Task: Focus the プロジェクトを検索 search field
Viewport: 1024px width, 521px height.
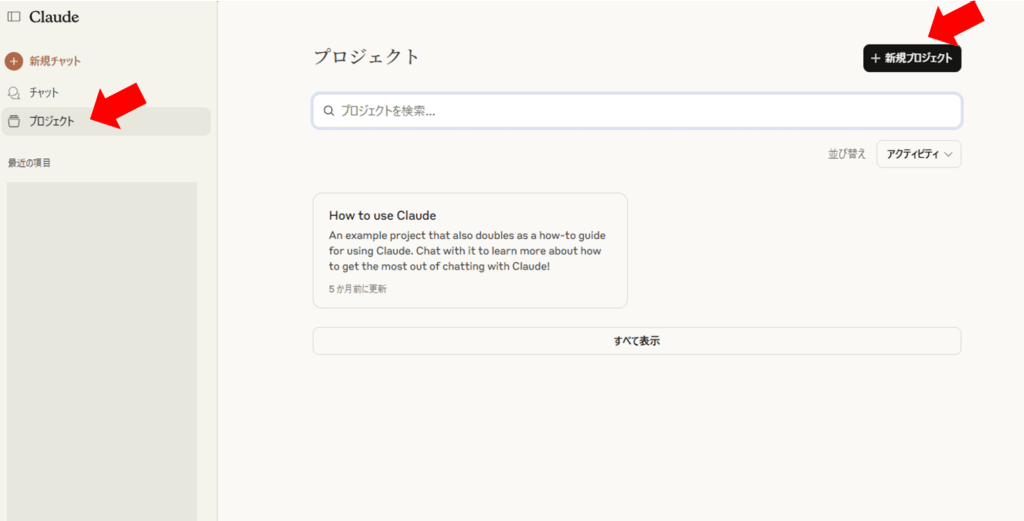Action: point(637,111)
